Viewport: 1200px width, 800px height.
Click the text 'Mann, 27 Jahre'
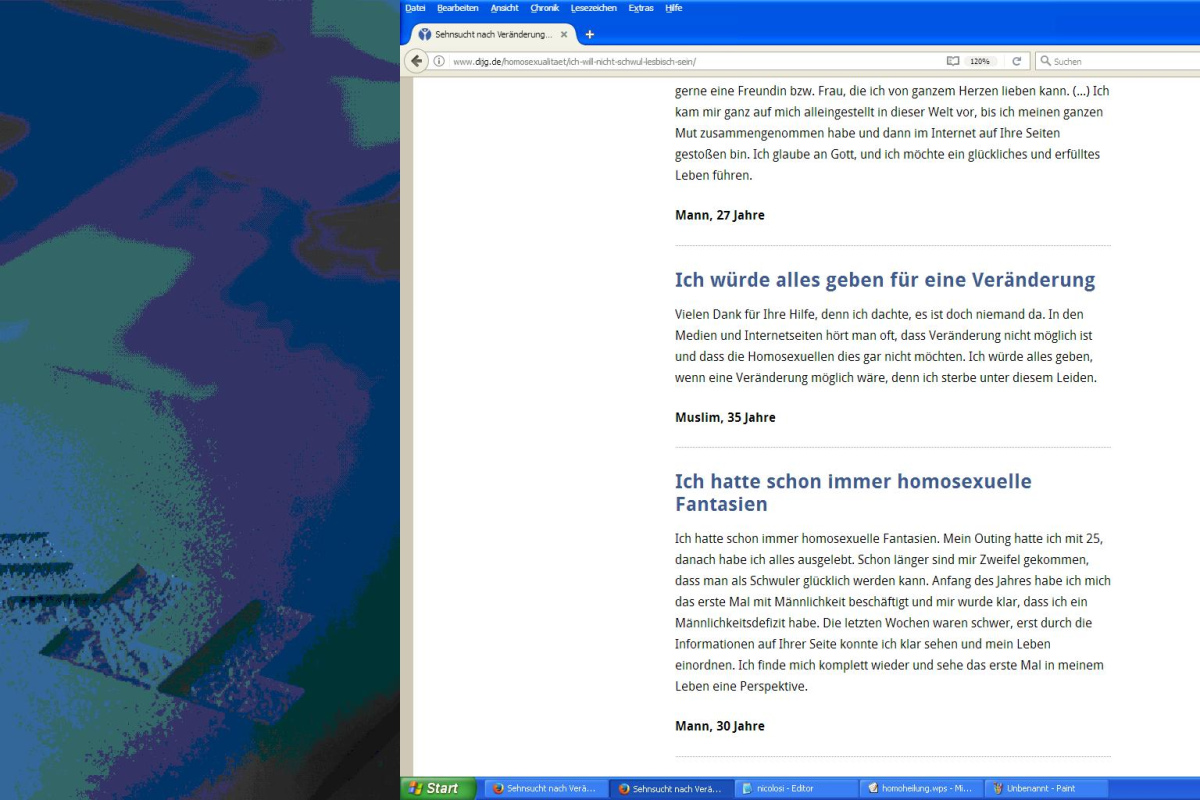point(720,215)
